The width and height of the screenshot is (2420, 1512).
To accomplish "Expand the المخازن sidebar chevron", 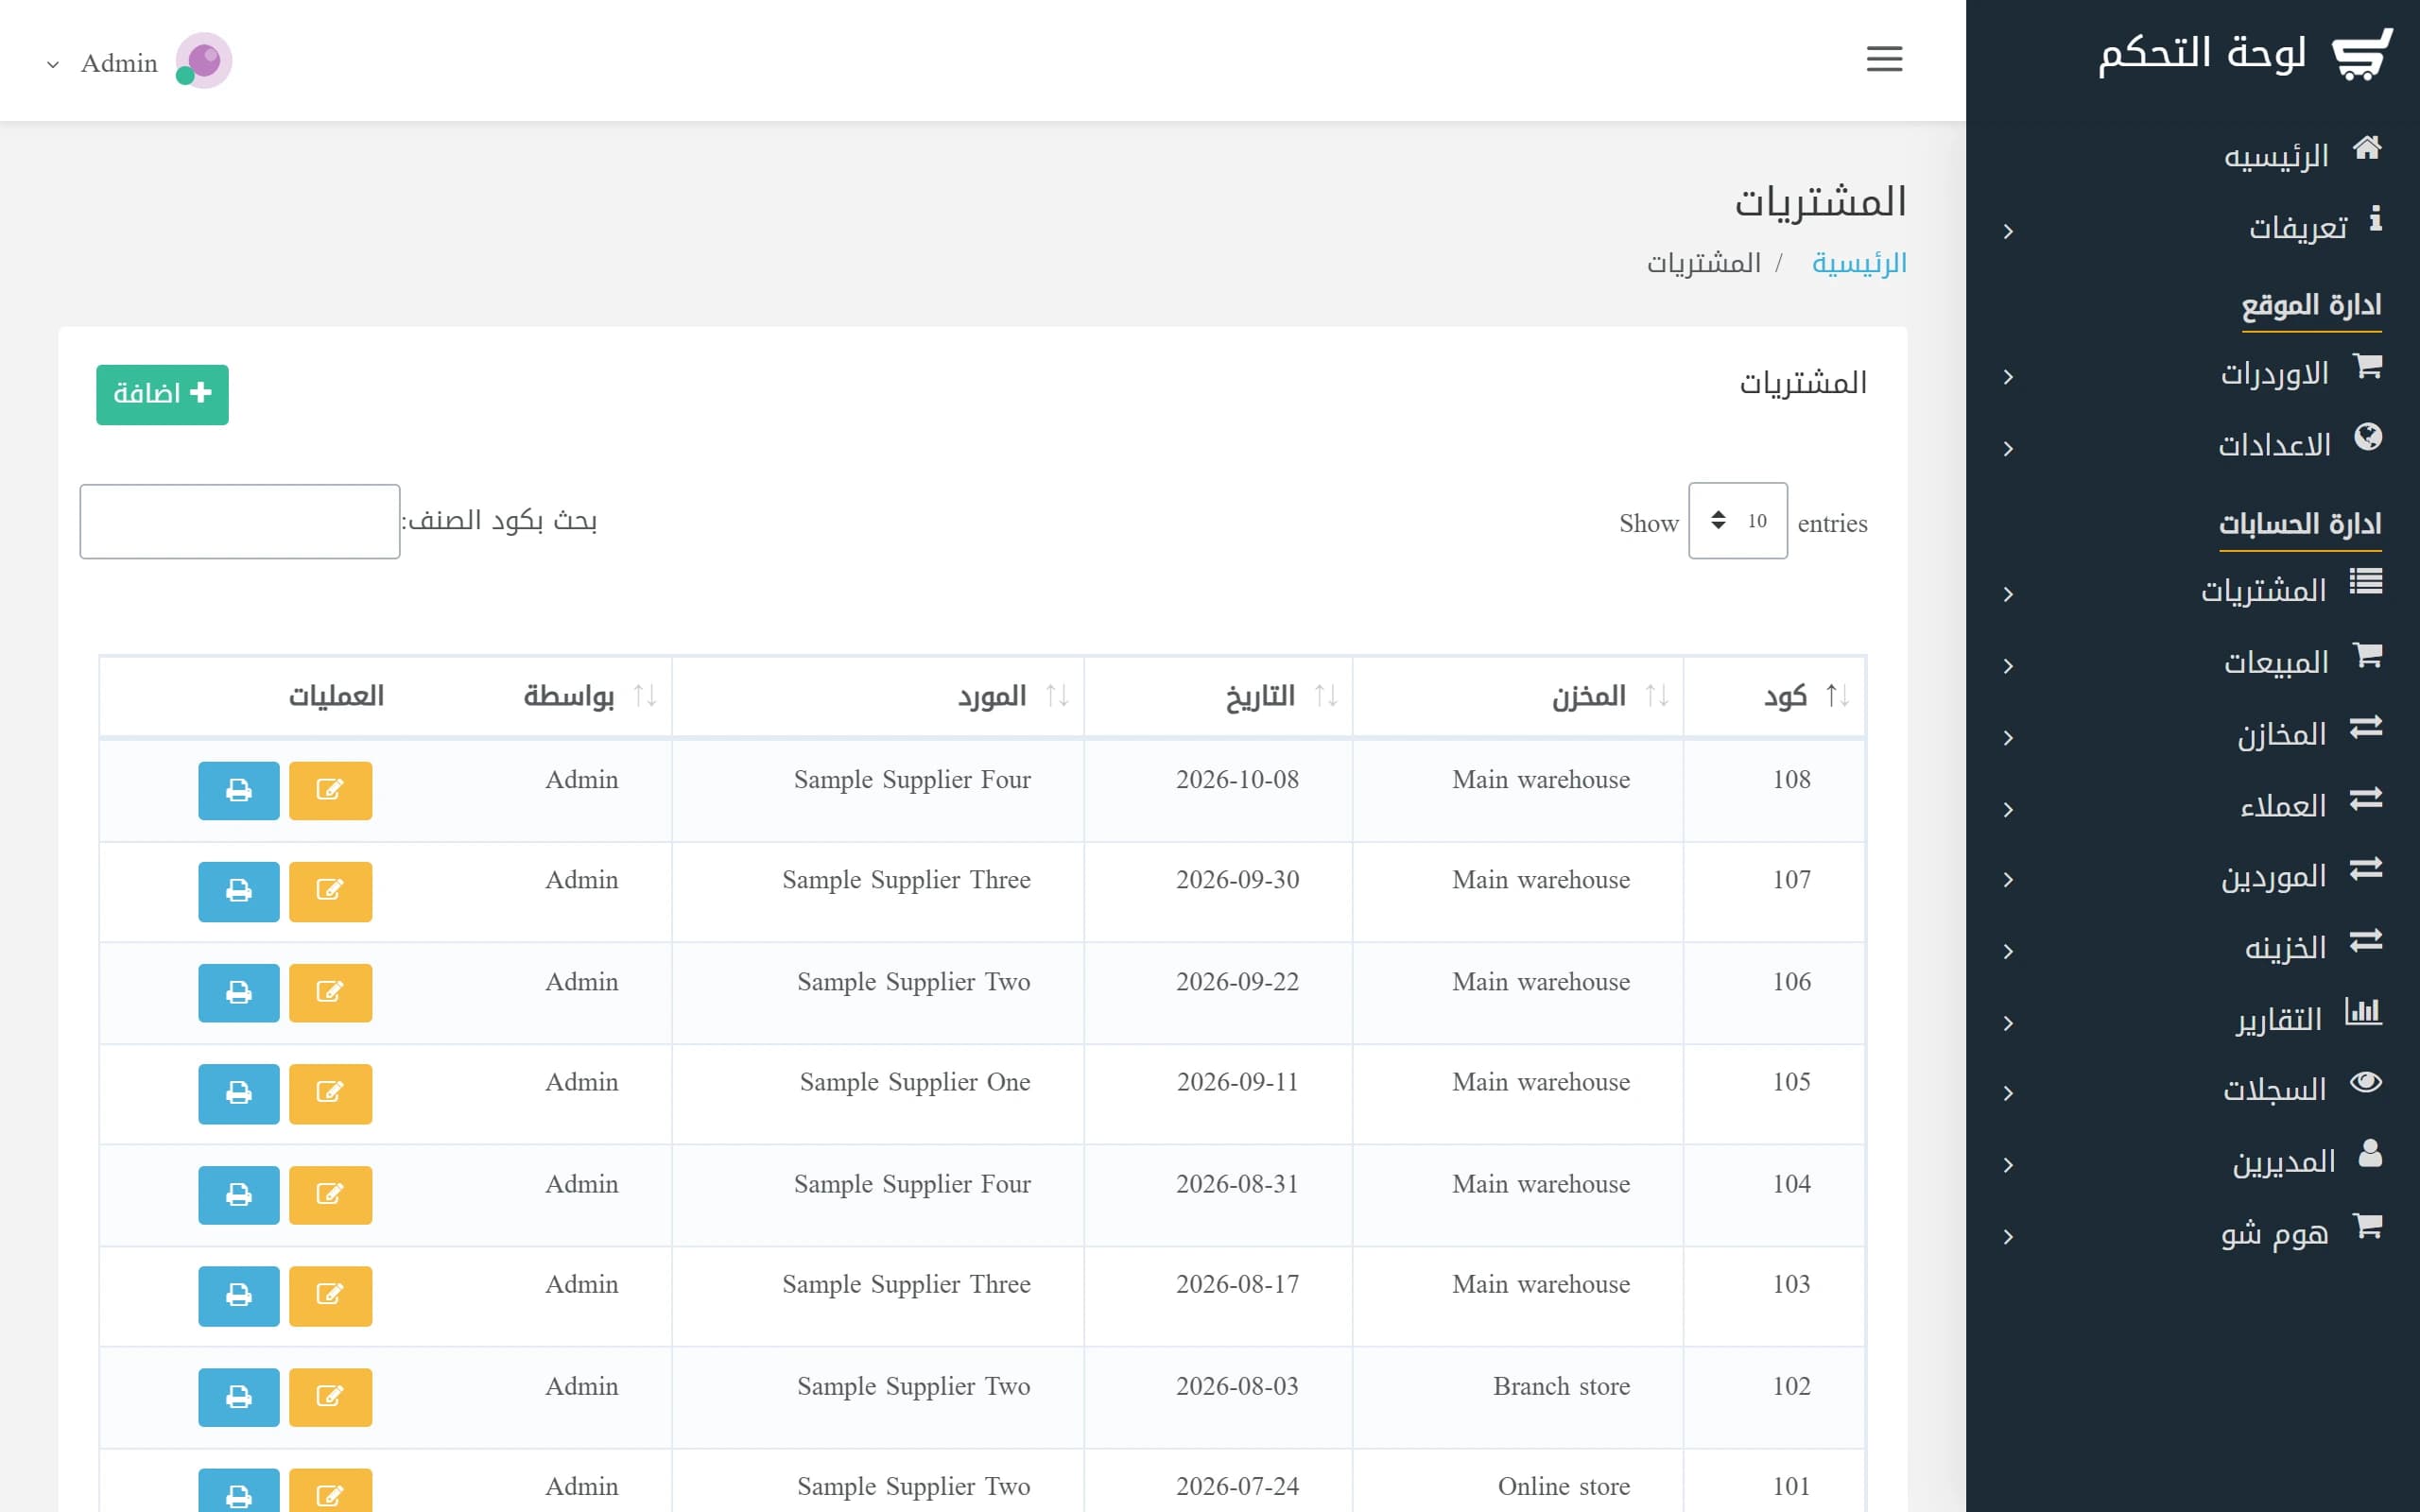I will tap(2008, 738).
